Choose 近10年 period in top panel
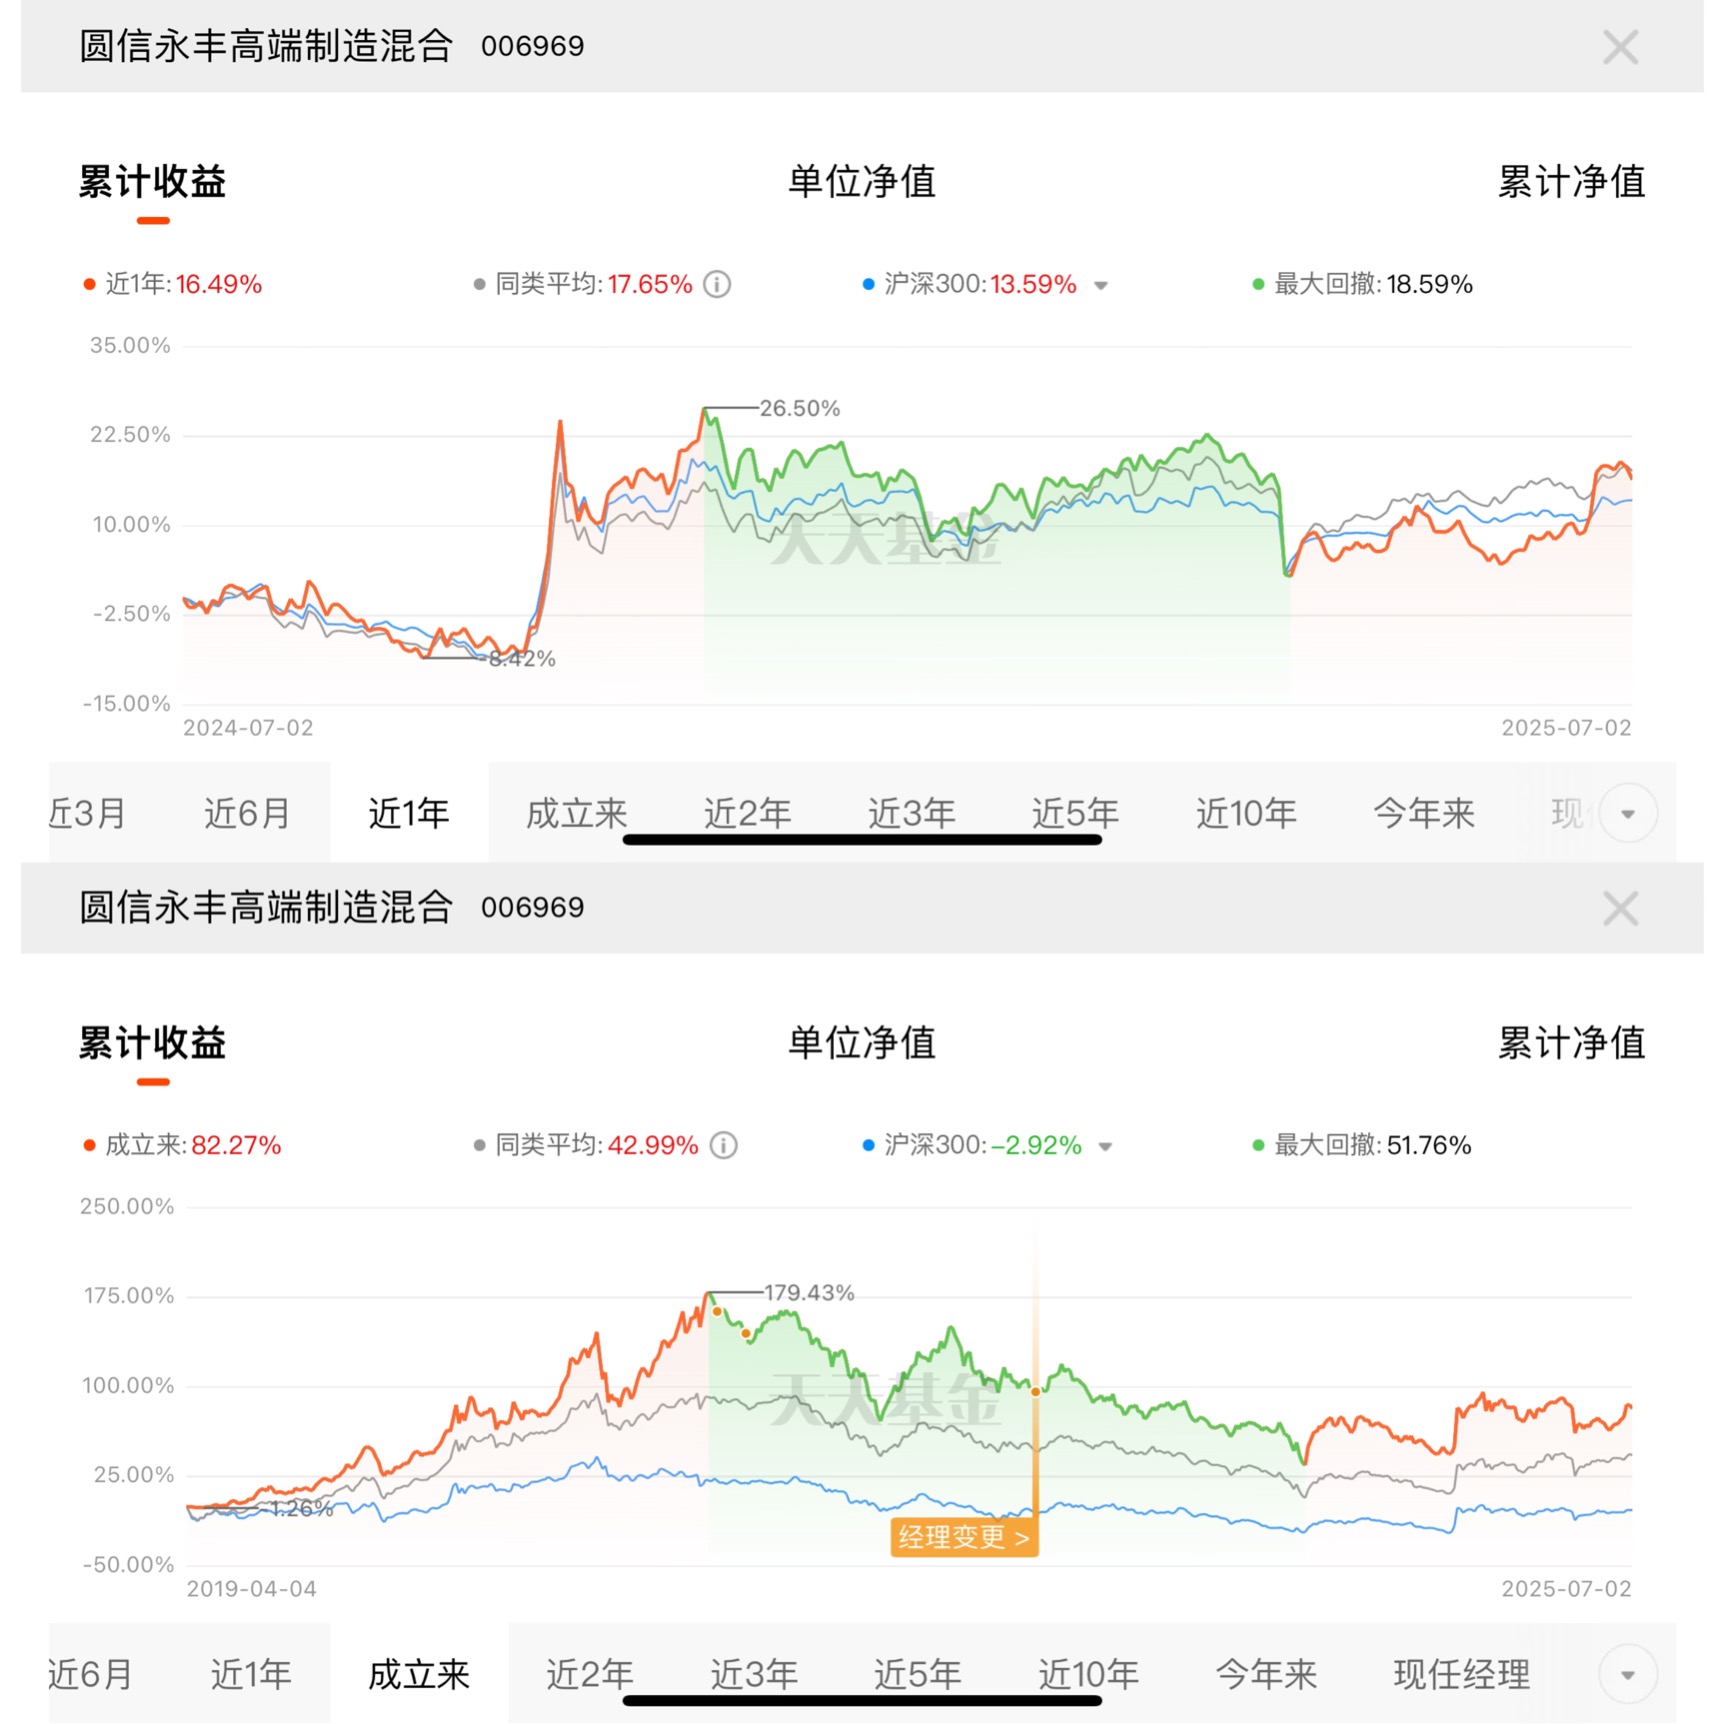 tap(1246, 814)
